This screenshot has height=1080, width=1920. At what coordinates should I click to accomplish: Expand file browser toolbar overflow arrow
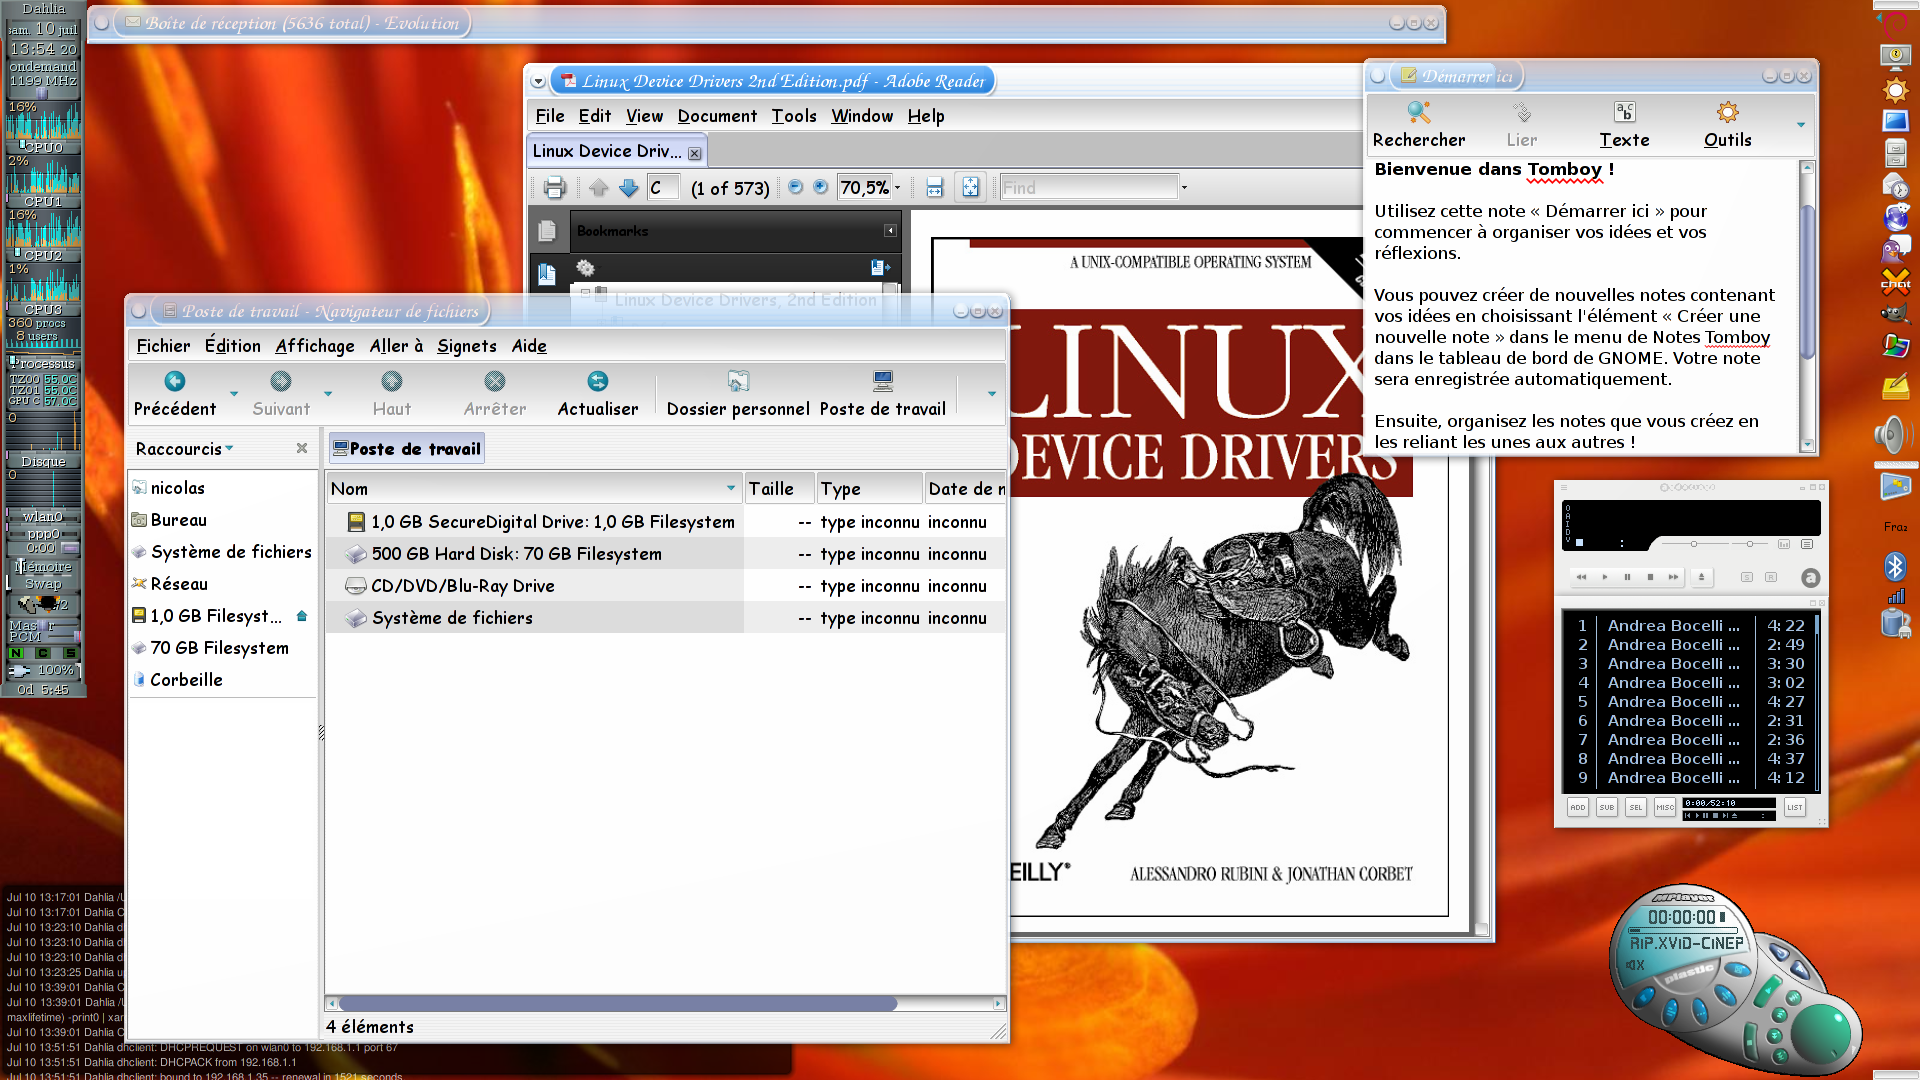point(992,393)
